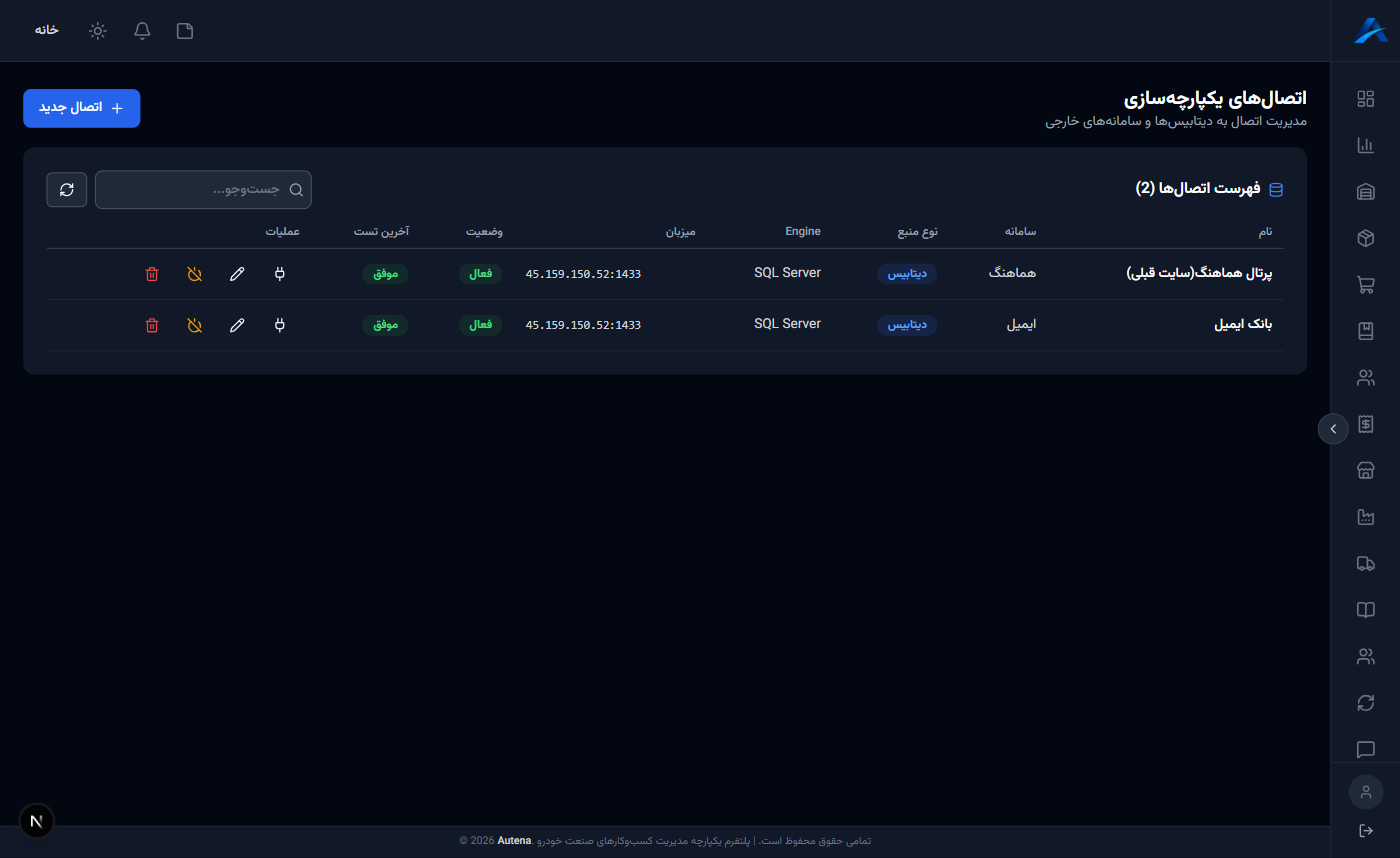This screenshot has height=858, width=1400.
Task: Test connection for بانک ایمیل row
Action: pos(280,324)
